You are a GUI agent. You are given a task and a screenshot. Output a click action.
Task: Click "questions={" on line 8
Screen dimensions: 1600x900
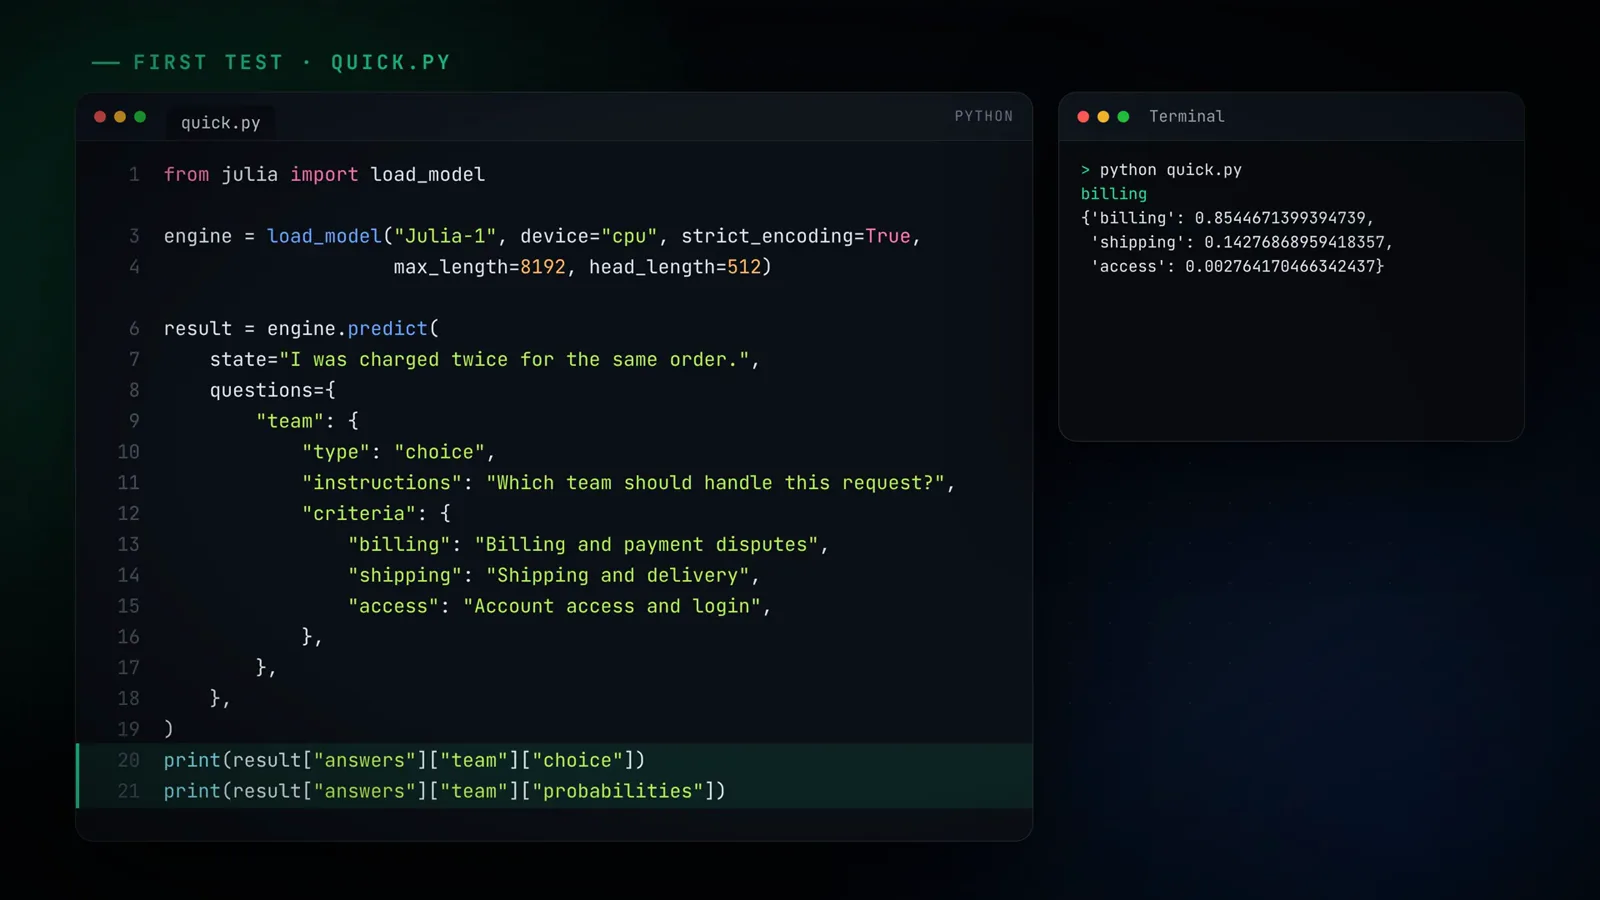click(273, 390)
